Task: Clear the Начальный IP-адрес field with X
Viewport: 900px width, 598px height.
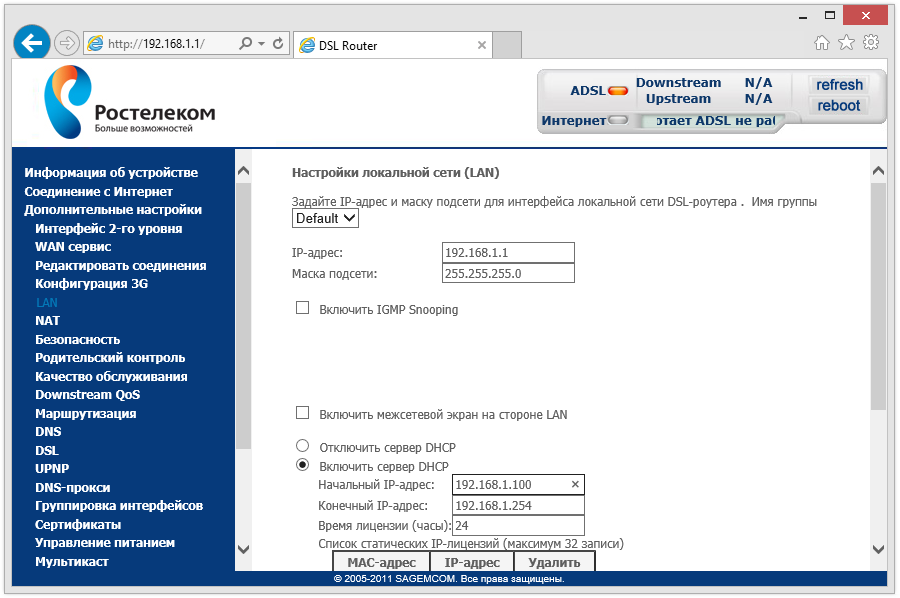Action: click(x=575, y=484)
